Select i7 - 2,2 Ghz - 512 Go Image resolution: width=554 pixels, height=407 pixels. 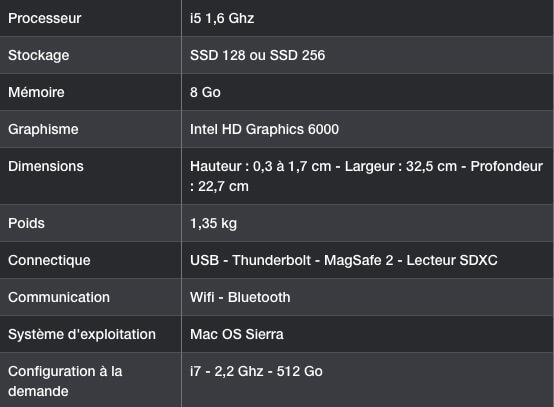(256, 371)
